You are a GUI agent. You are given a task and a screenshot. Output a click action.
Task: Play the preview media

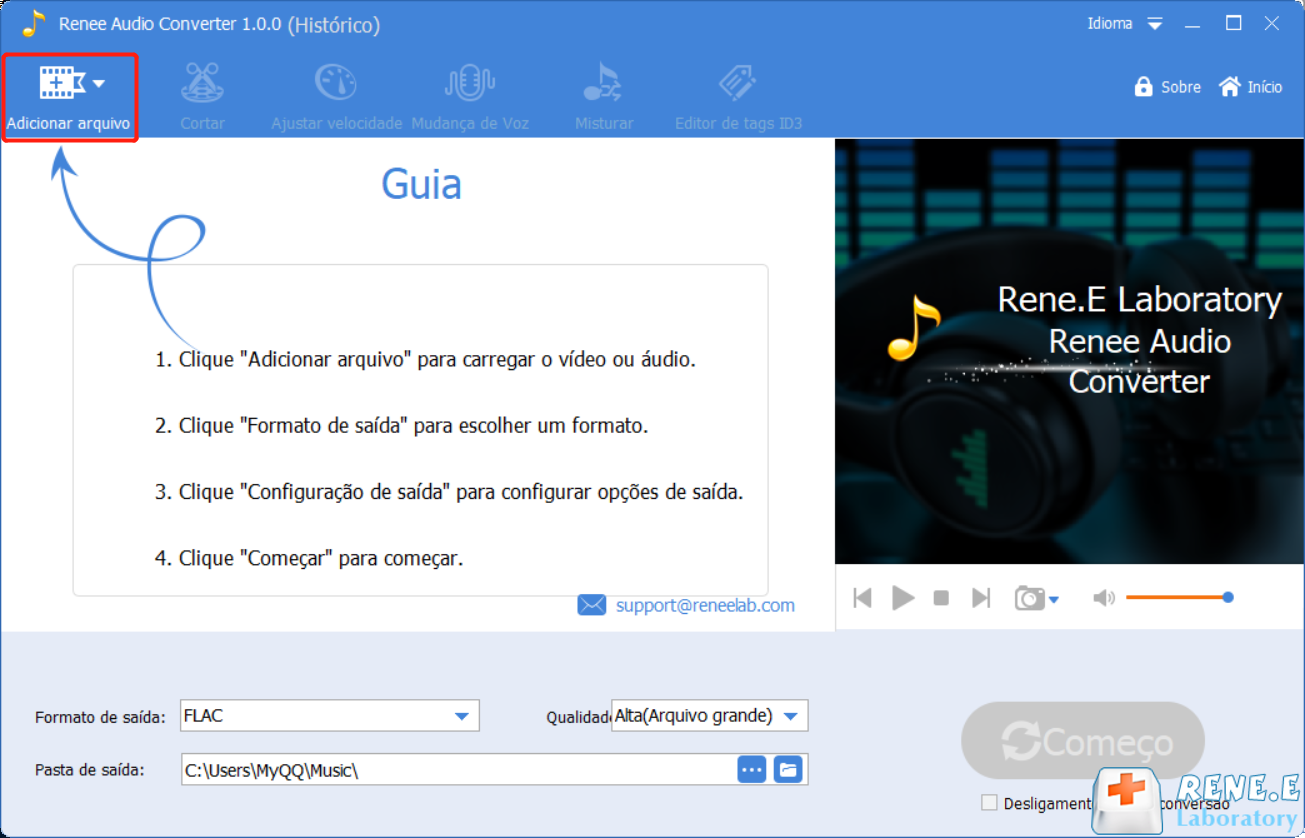903,598
